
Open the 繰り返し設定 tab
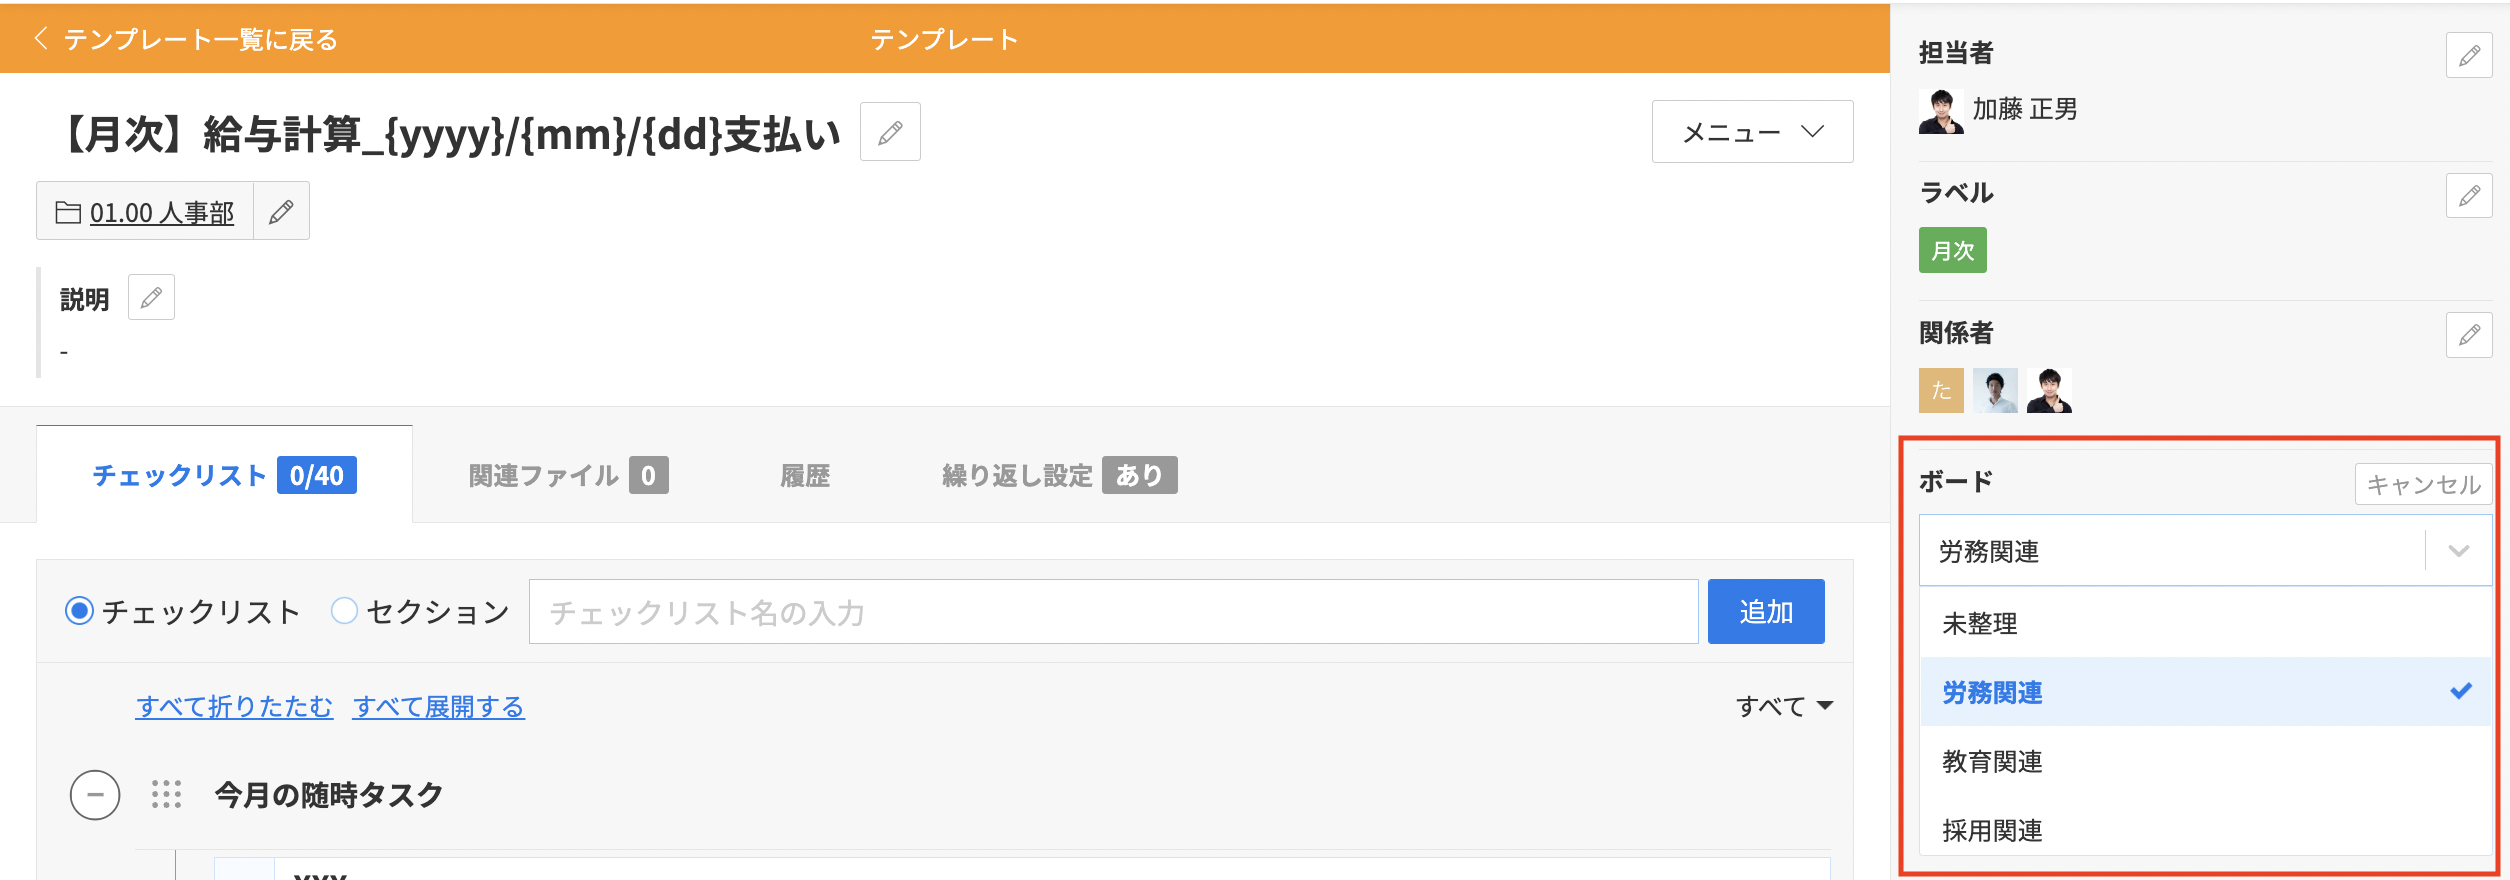pyautogui.click(x=1059, y=475)
